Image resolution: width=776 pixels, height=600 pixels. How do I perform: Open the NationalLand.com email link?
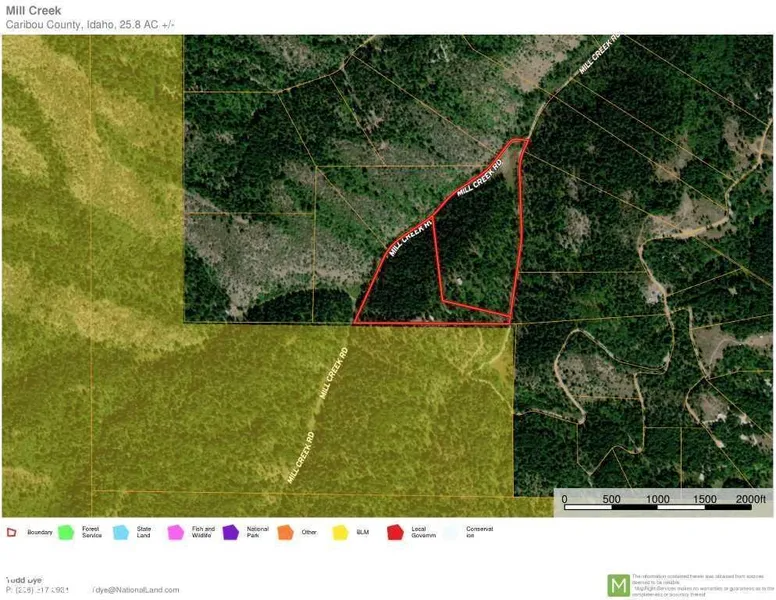pyautogui.click(x=135, y=590)
